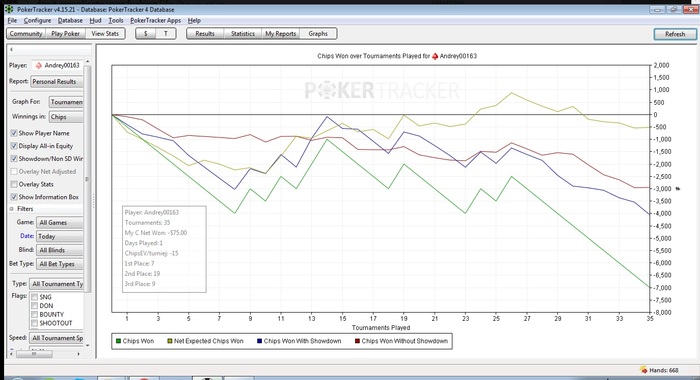Select the tournament T button

tap(166, 33)
